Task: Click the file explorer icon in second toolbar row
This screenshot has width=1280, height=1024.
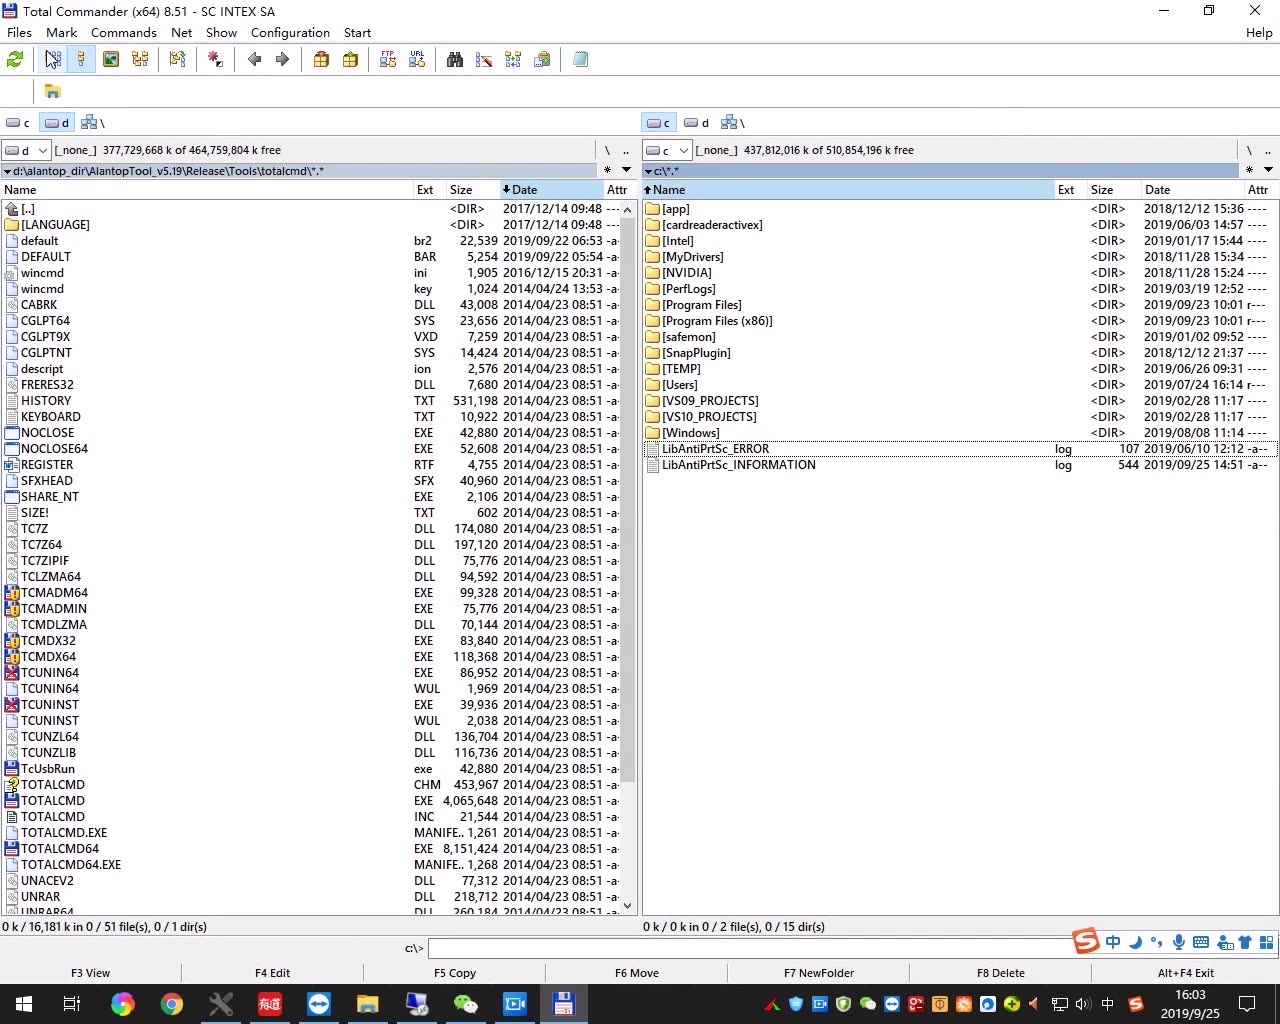Action: pyautogui.click(x=53, y=92)
